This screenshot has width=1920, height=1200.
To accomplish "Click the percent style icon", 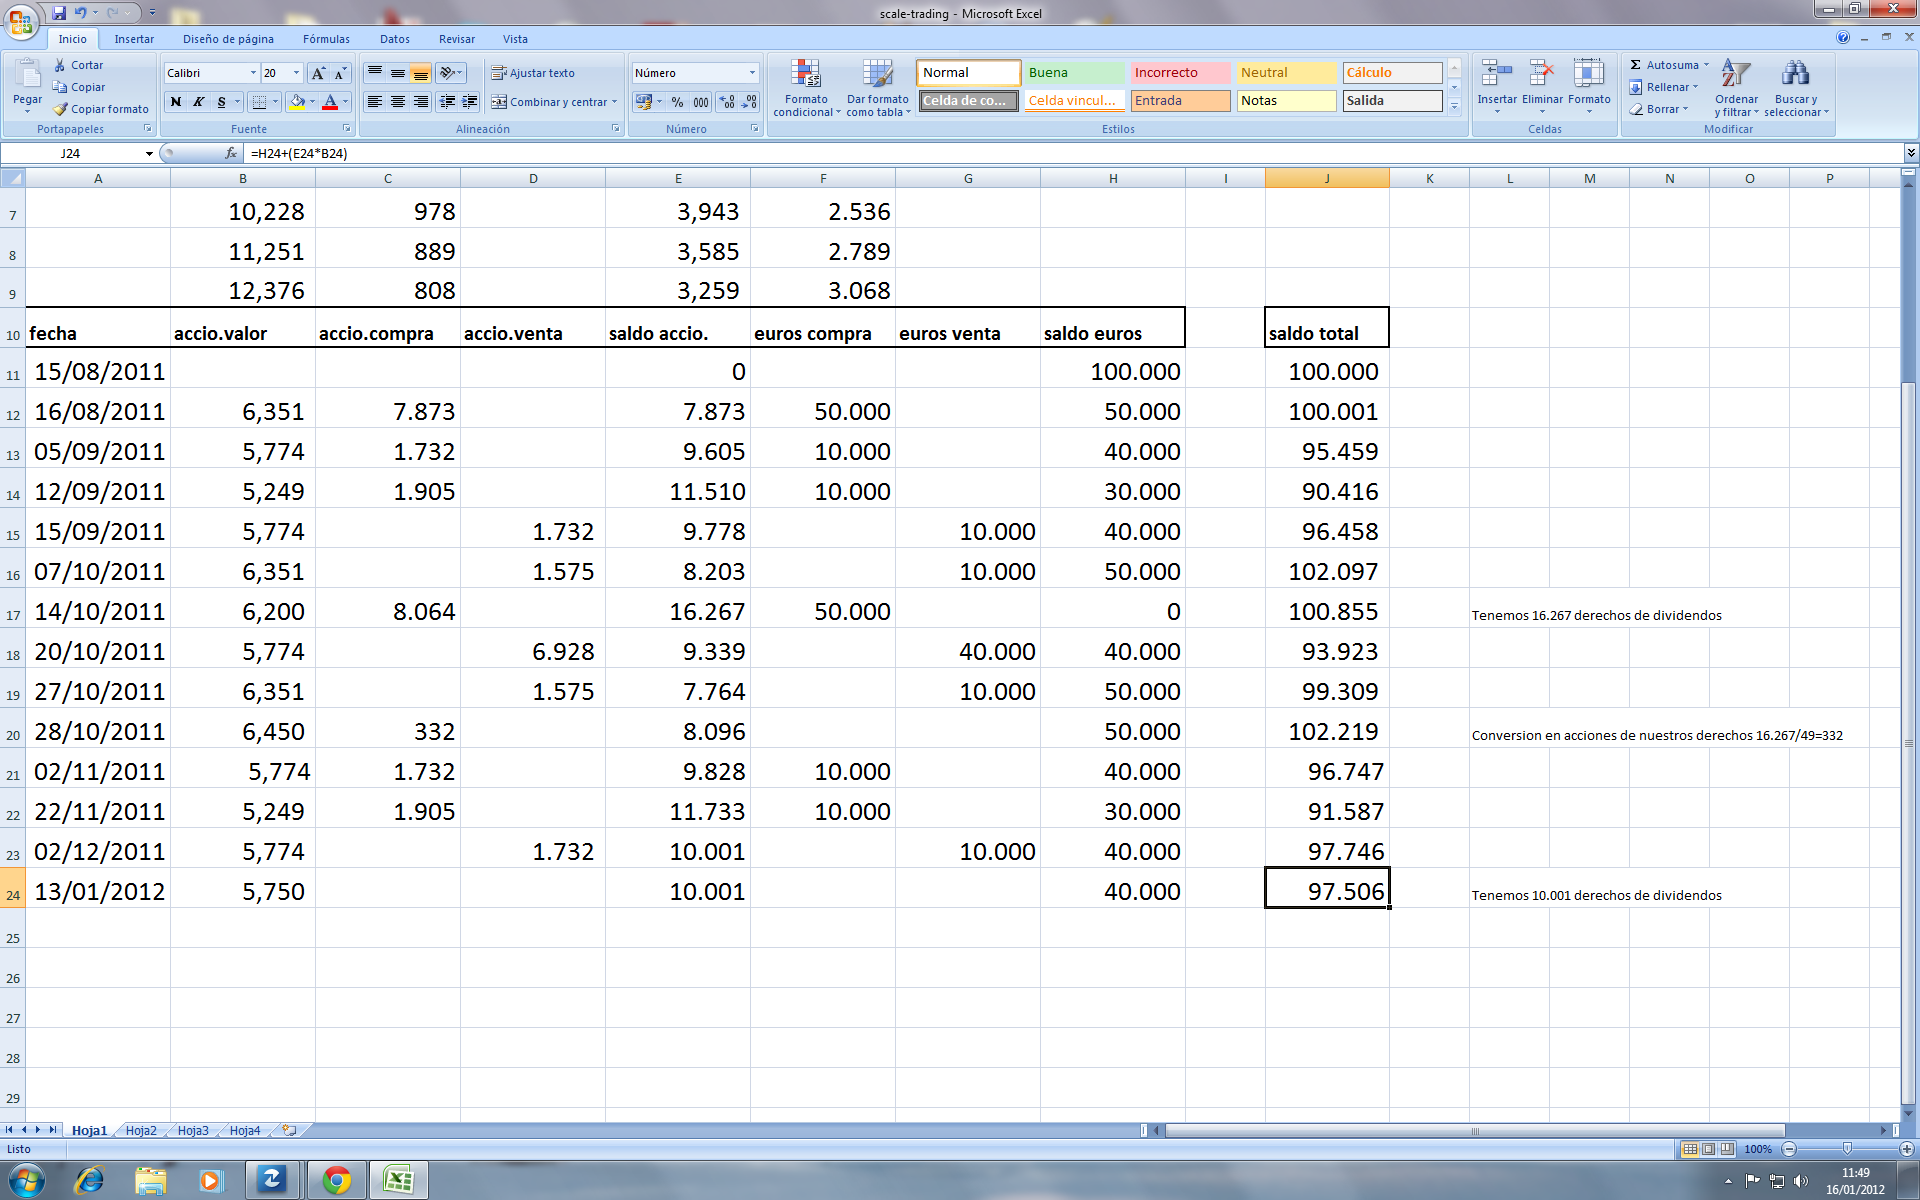I will tap(677, 102).
